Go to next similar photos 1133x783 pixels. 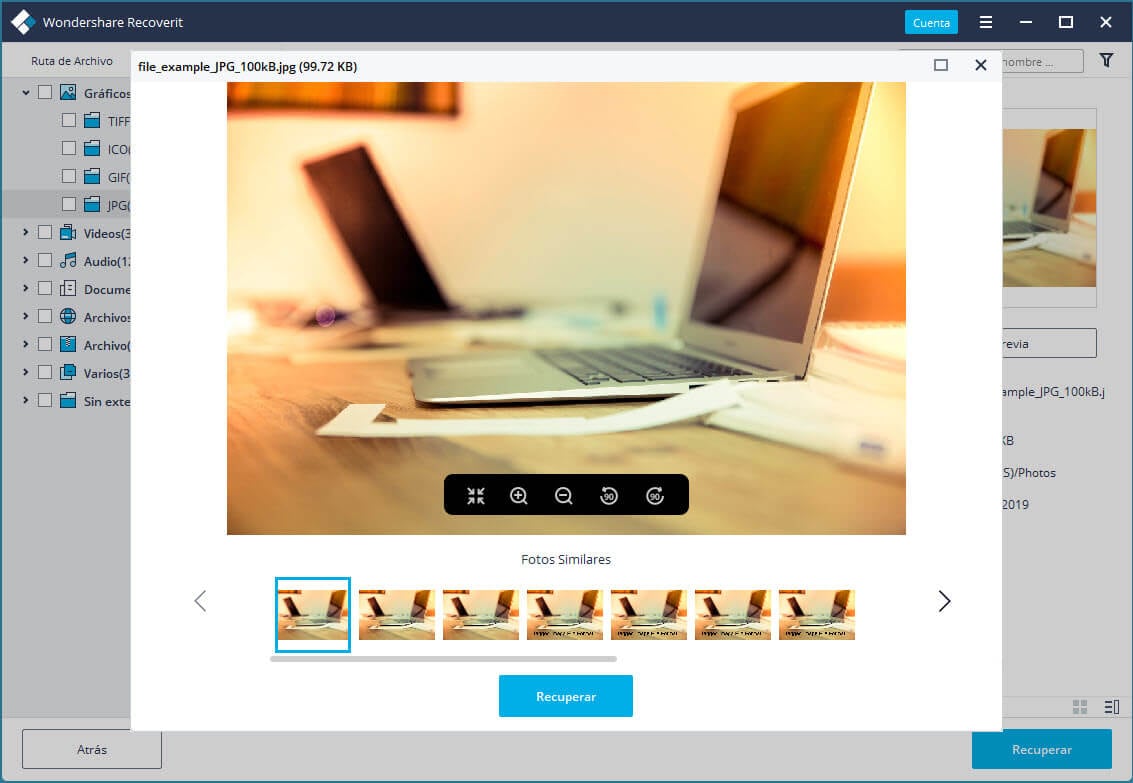944,601
